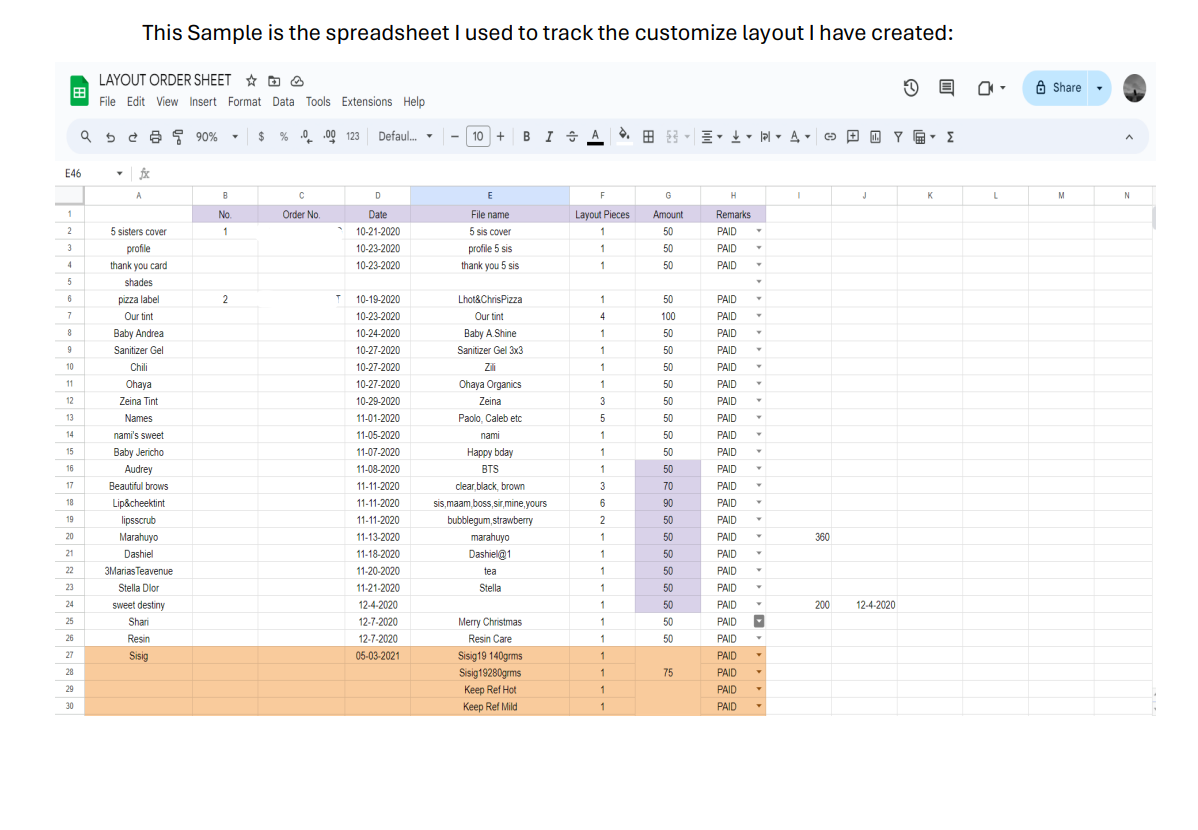The image size is (1198, 830).
Task: Insert a chart from the toolbar
Action: pyautogui.click(x=875, y=137)
